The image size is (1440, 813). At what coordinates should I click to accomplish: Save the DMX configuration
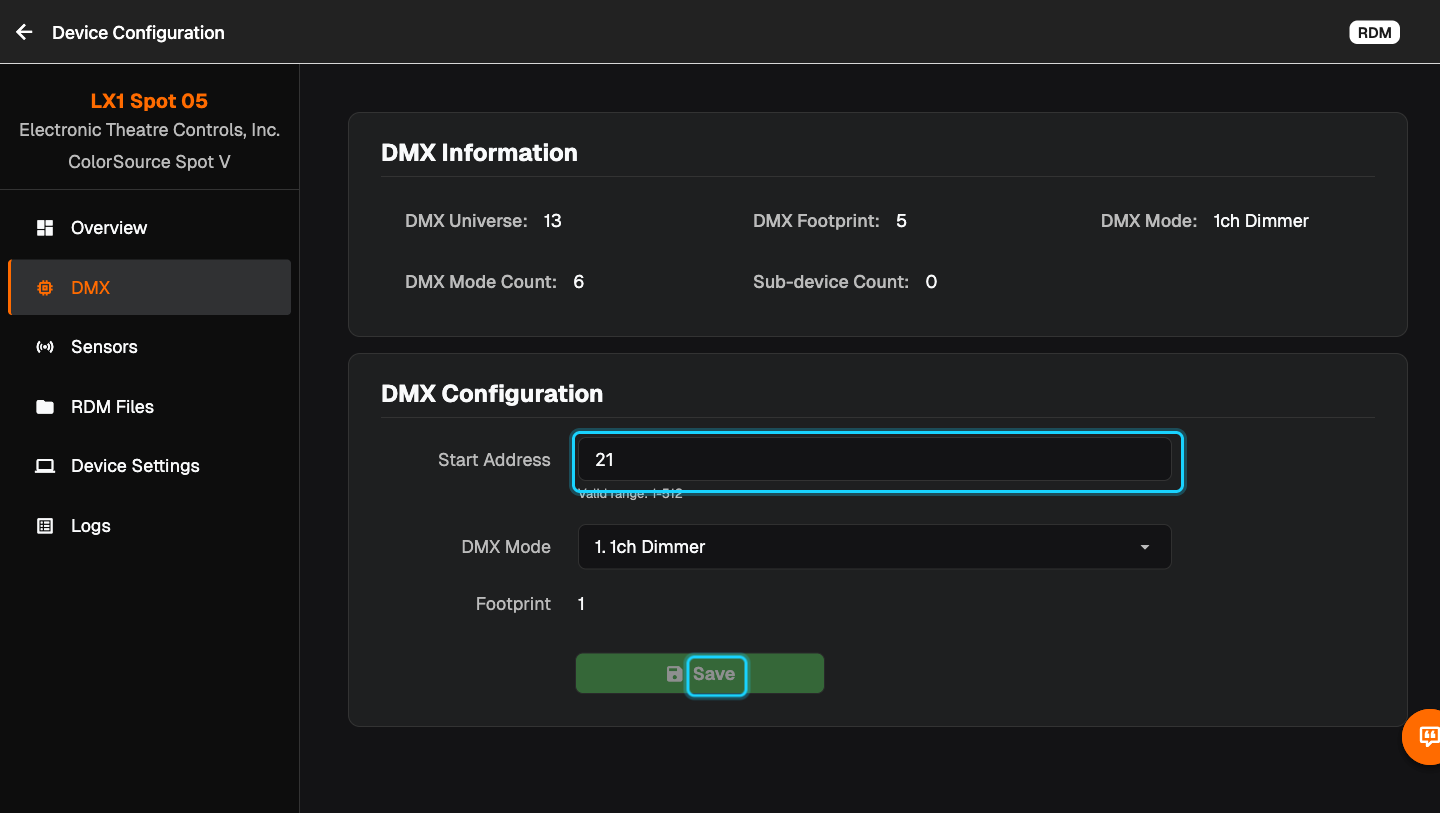click(700, 674)
